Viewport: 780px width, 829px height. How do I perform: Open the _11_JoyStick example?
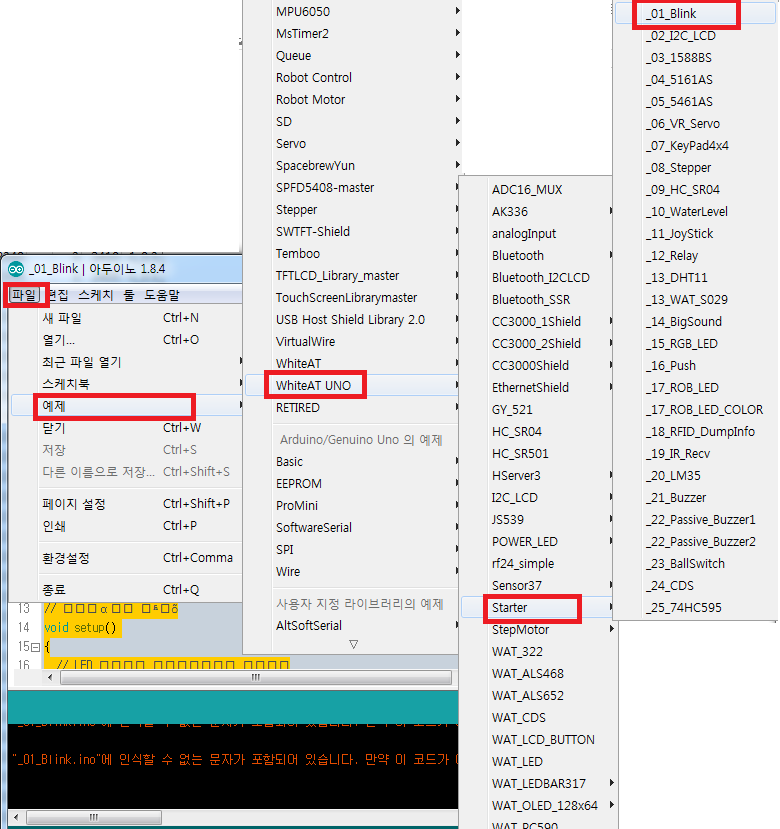coord(695,234)
